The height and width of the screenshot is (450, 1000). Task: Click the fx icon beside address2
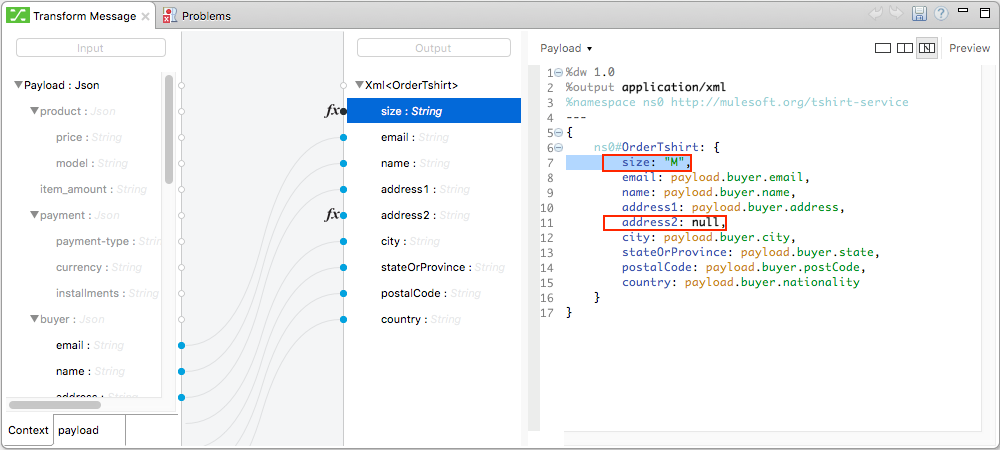(x=332, y=215)
